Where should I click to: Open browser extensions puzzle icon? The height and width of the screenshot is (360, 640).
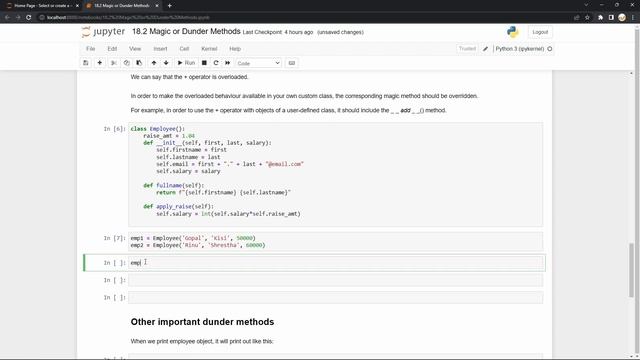click(x=600, y=18)
